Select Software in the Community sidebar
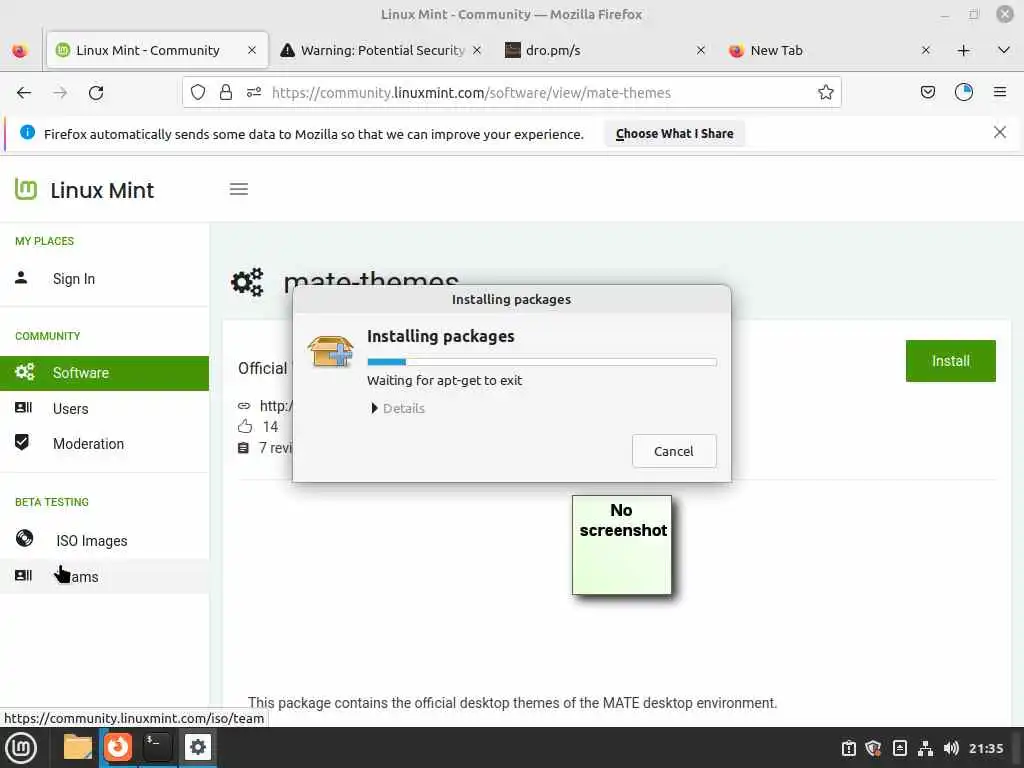The image size is (1024, 768). [104, 373]
